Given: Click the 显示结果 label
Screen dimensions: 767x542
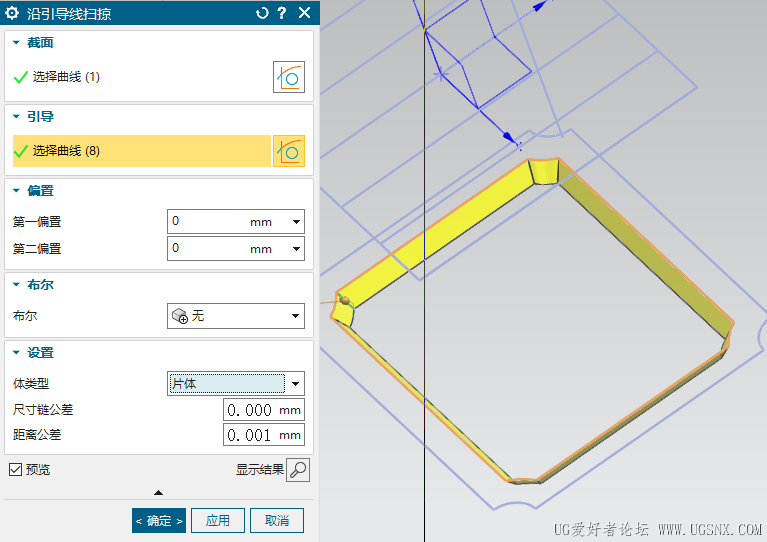Looking at the screenshot, I should tap(260, 470).
